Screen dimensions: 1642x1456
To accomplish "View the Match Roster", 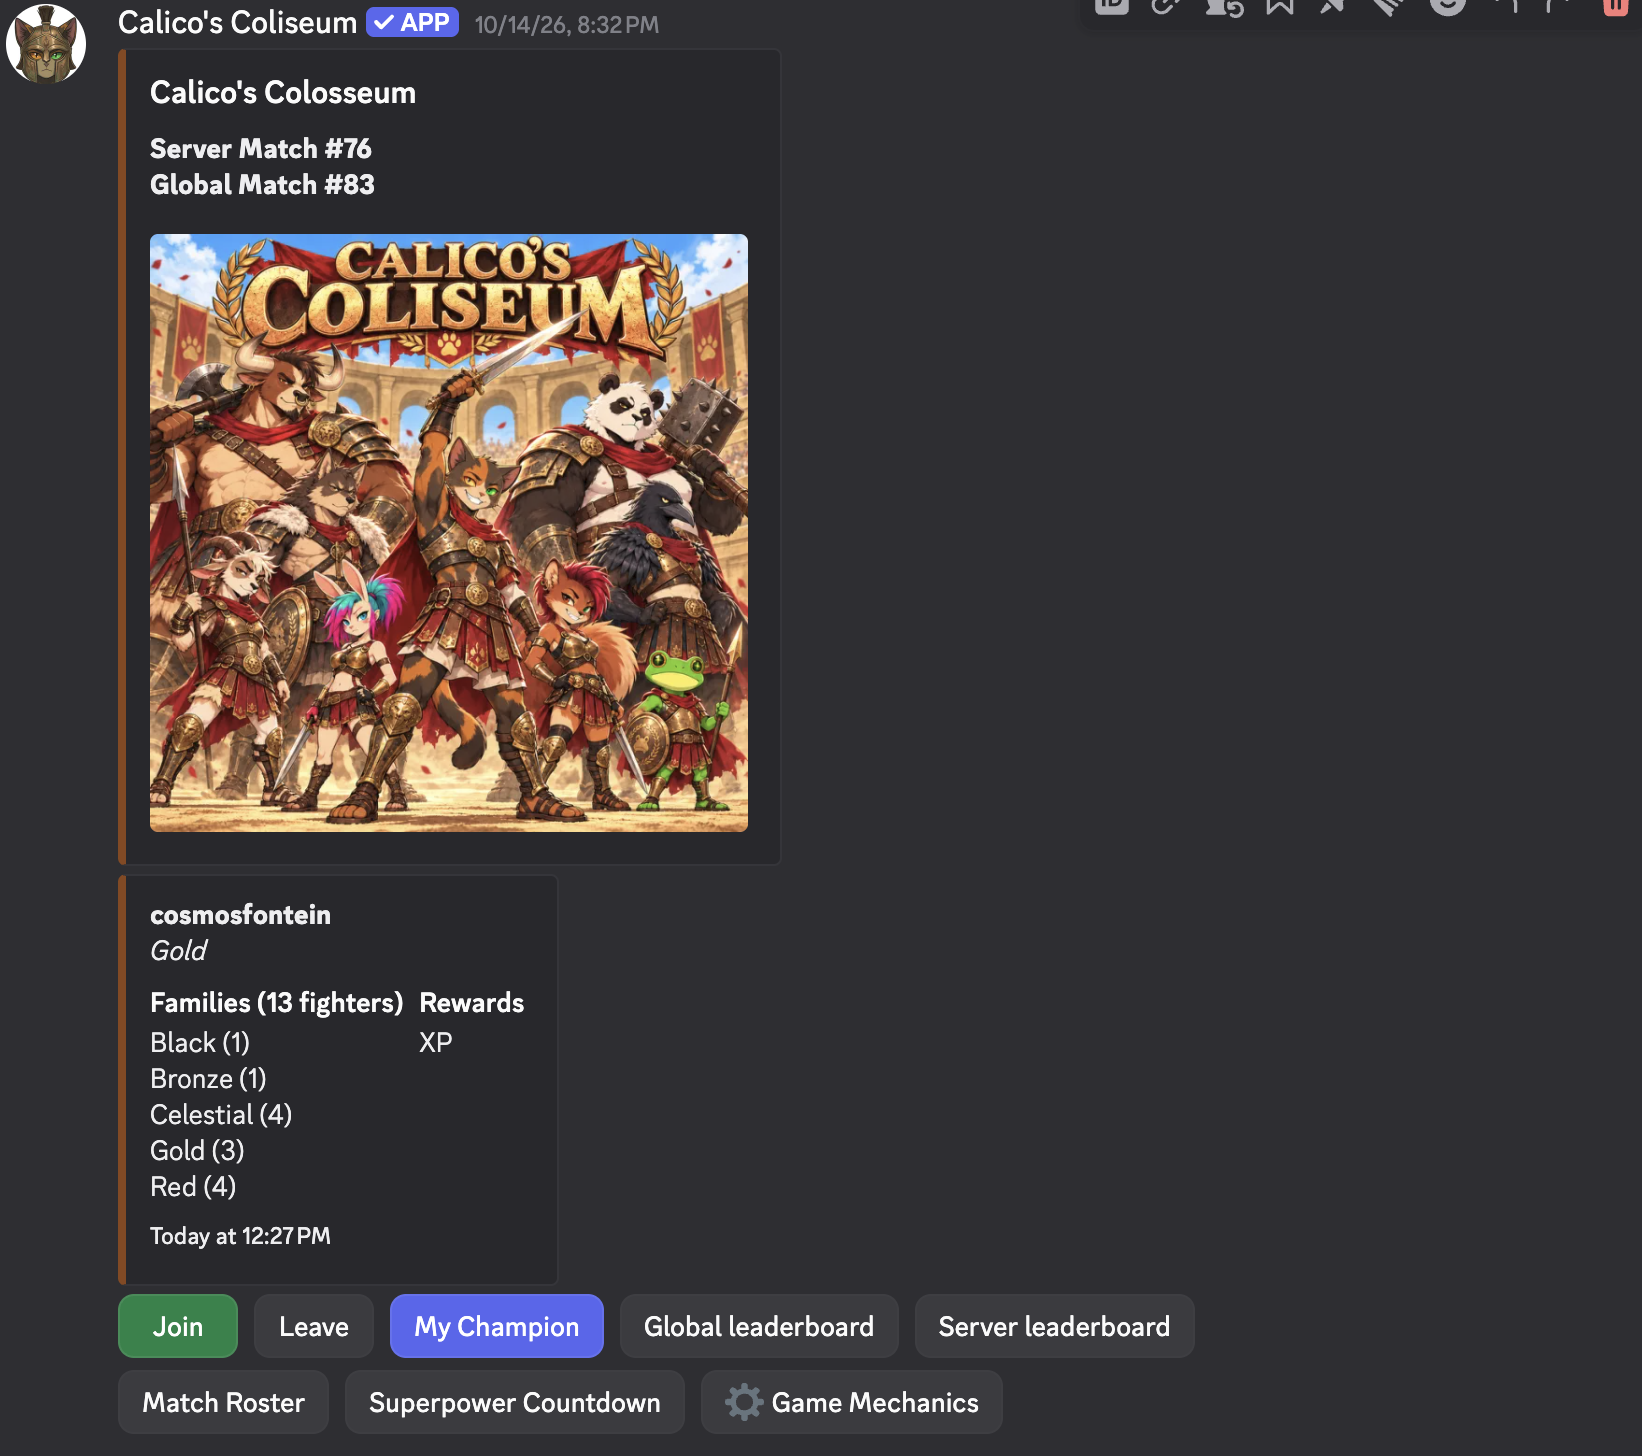I will click(224, 1402).
